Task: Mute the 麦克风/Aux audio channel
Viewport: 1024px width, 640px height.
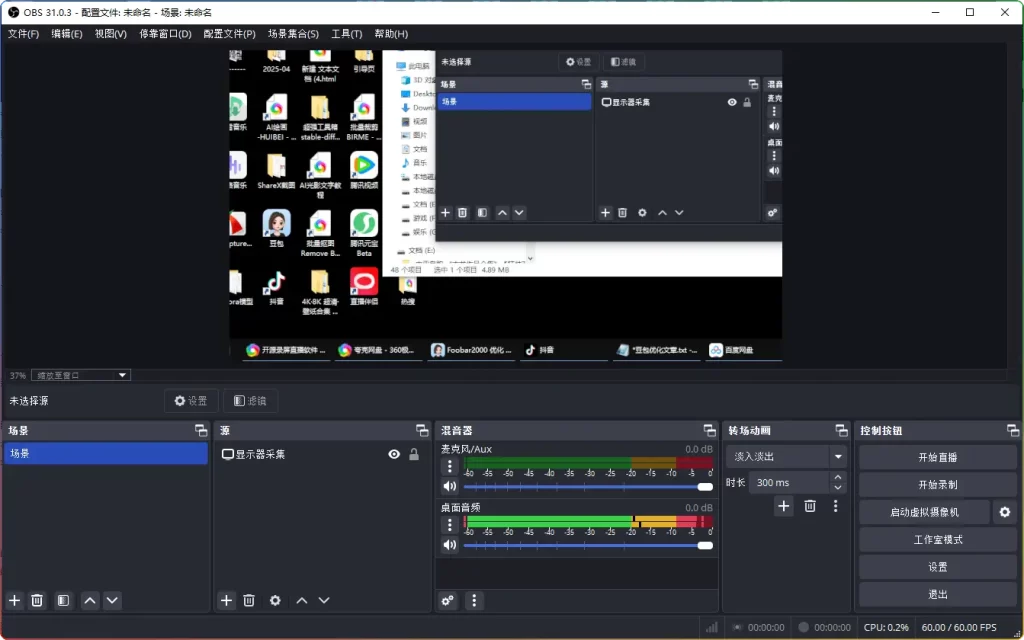Action: 450,486
